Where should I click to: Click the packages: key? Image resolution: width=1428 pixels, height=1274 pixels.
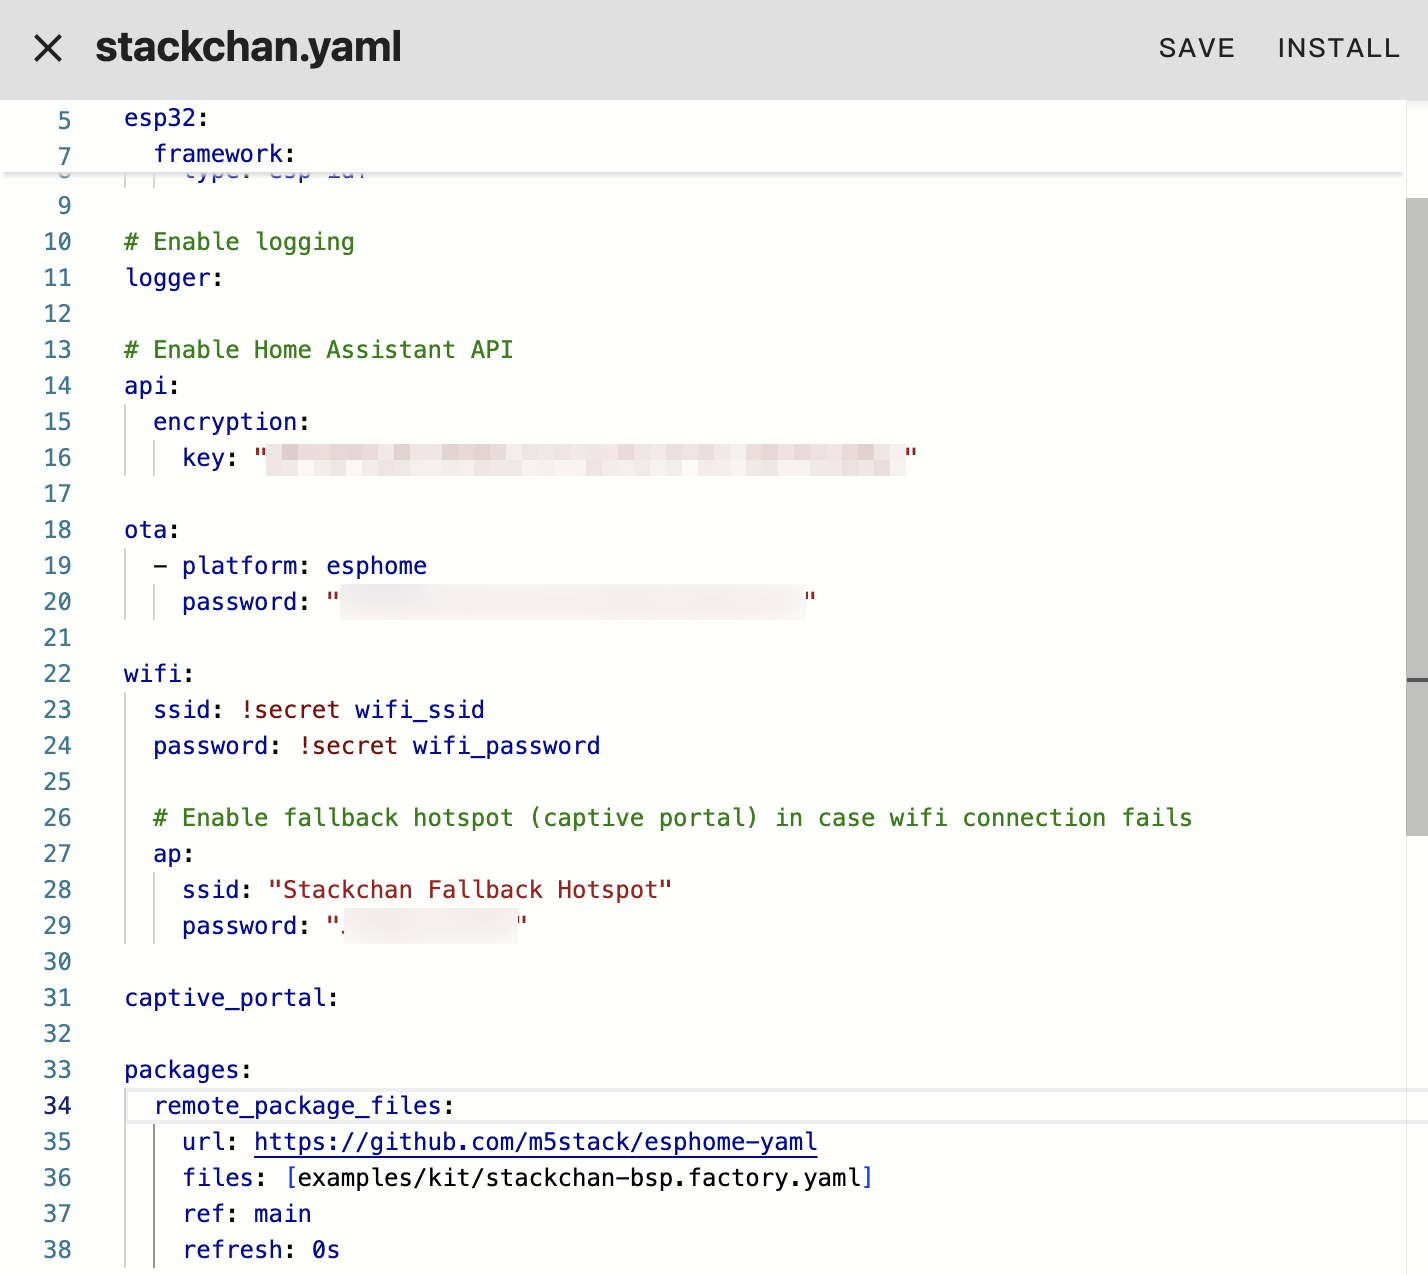point(187,1070)
